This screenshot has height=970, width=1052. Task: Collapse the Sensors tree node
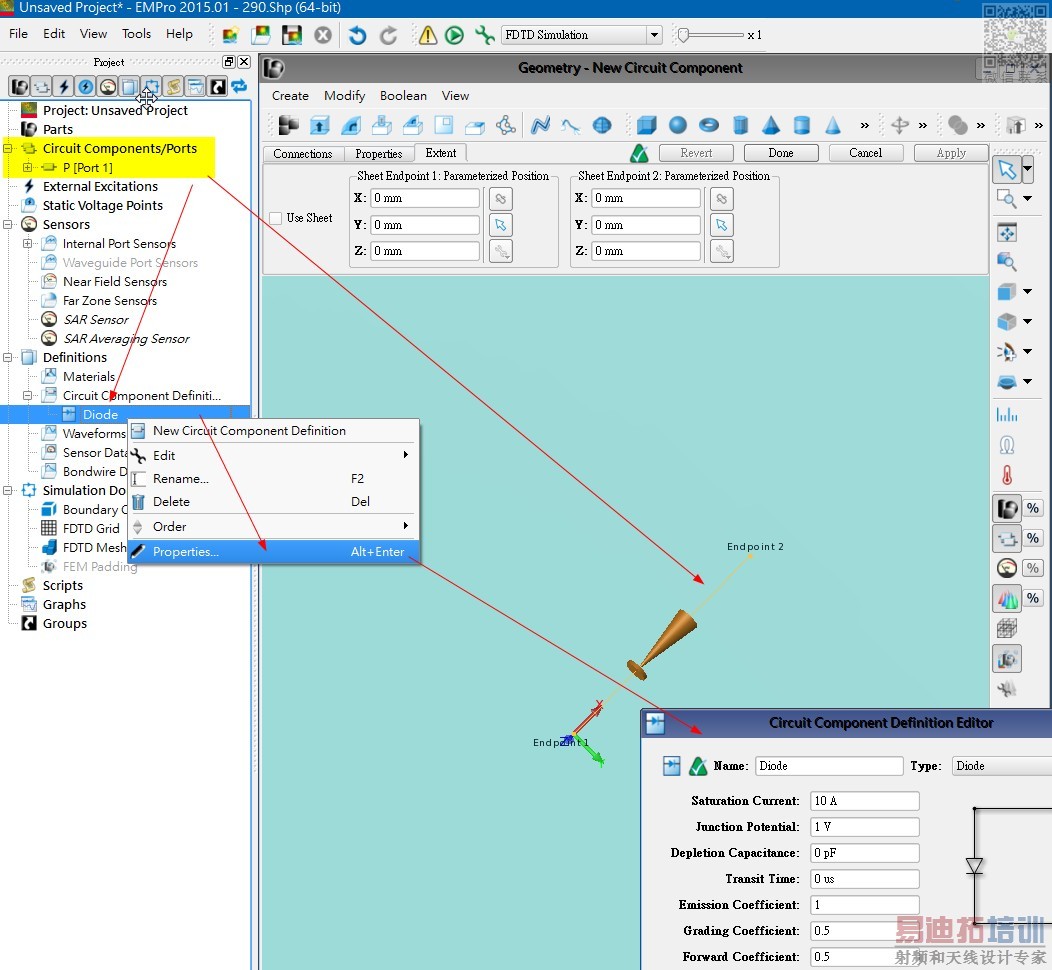pyautogui.click(x=8, y=225)
